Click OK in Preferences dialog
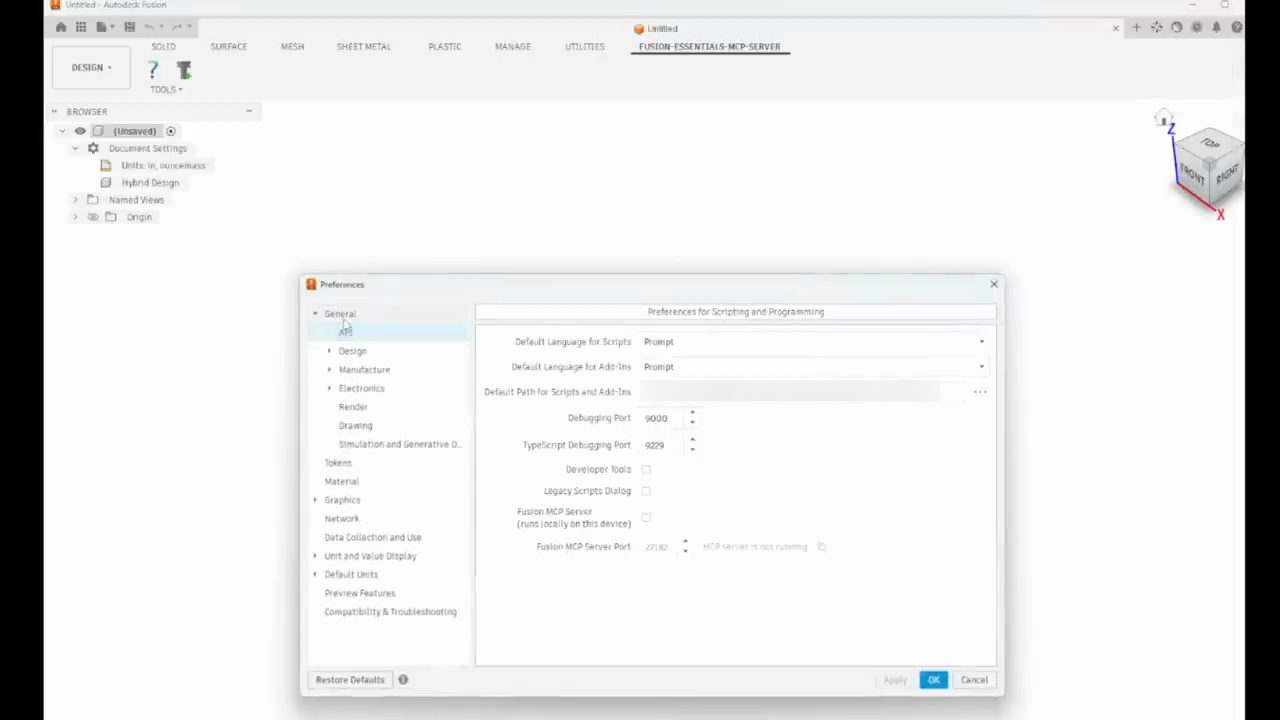The height and width of the screenshot is (720, 1280). [933, 680]
